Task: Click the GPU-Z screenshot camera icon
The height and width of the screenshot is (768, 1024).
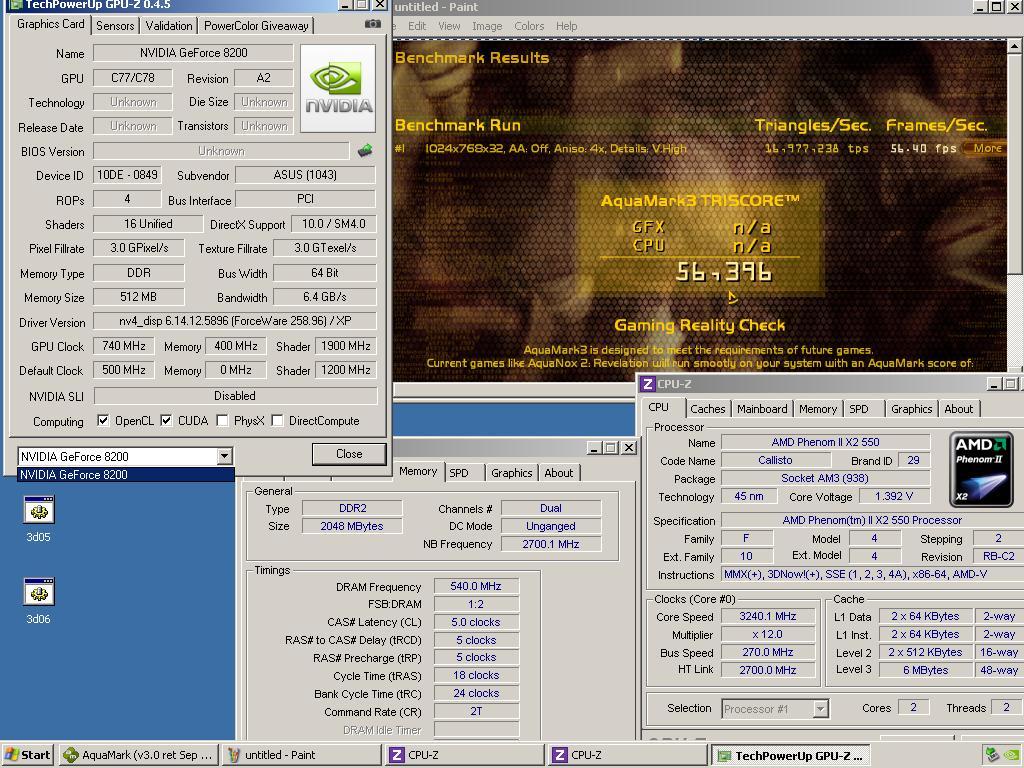Action: pyautogui.click(x=372, y=24)
